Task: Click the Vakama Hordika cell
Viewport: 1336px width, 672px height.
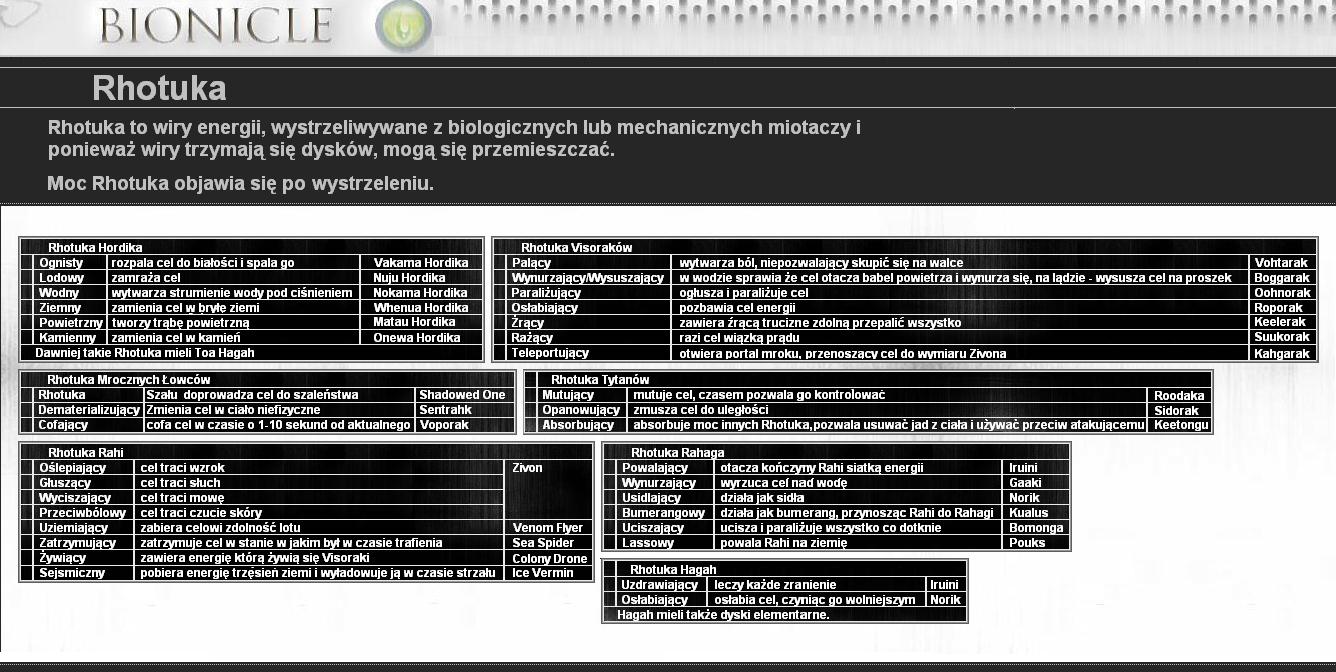Action: click(421, 263)
